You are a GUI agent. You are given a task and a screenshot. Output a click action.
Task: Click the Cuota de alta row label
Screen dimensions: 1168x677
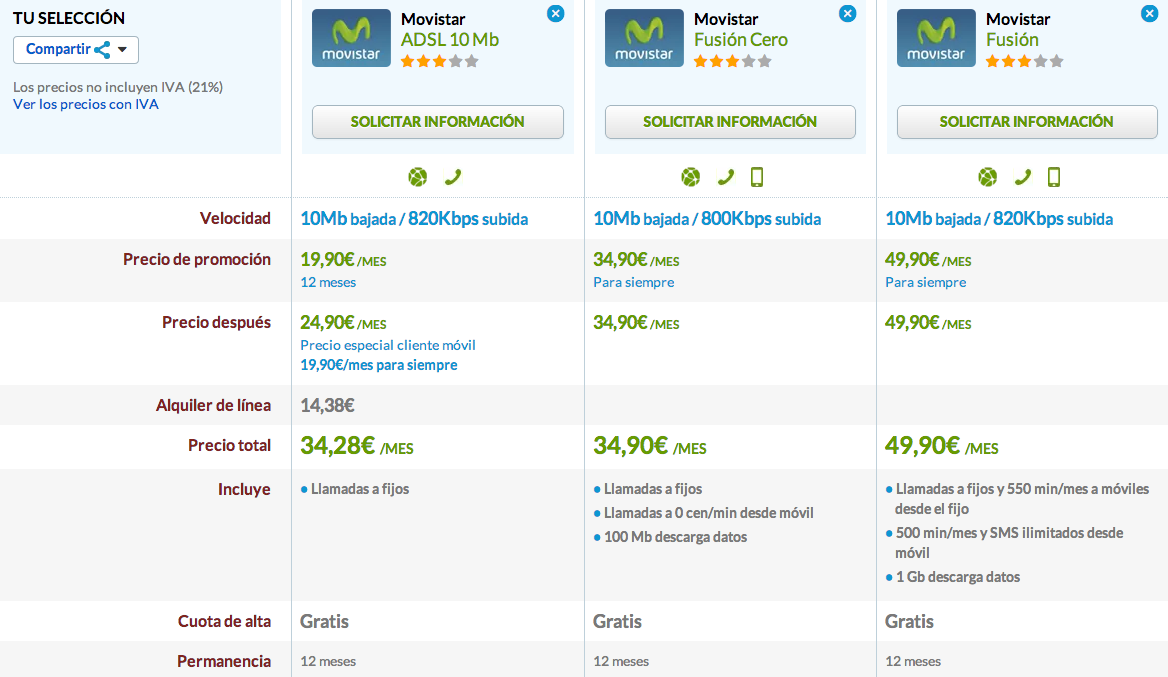224,621
